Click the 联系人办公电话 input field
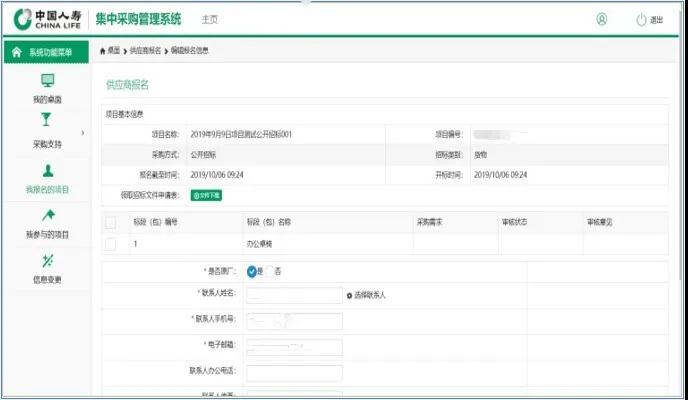This screenshot has width=688, height=400. tap(294, 373)
